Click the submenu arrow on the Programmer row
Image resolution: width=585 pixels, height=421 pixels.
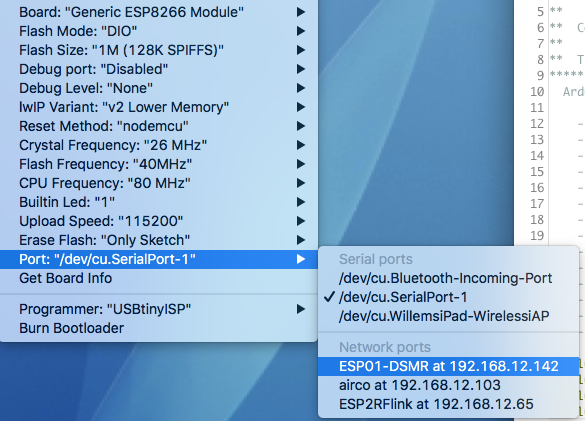(301, 309)
